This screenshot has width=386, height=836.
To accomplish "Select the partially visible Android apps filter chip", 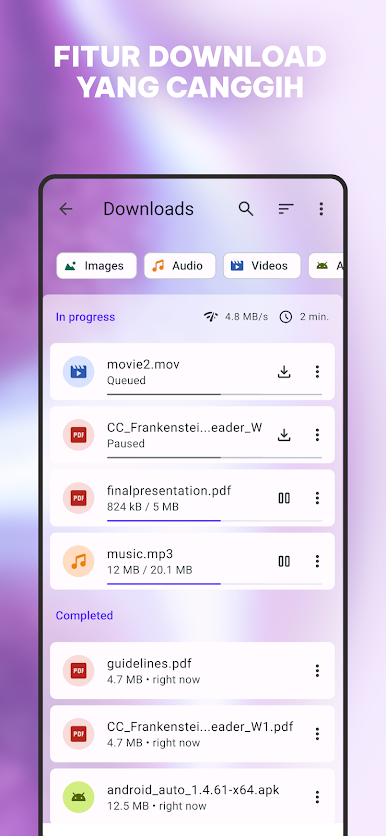I will (x=326, y=266).
